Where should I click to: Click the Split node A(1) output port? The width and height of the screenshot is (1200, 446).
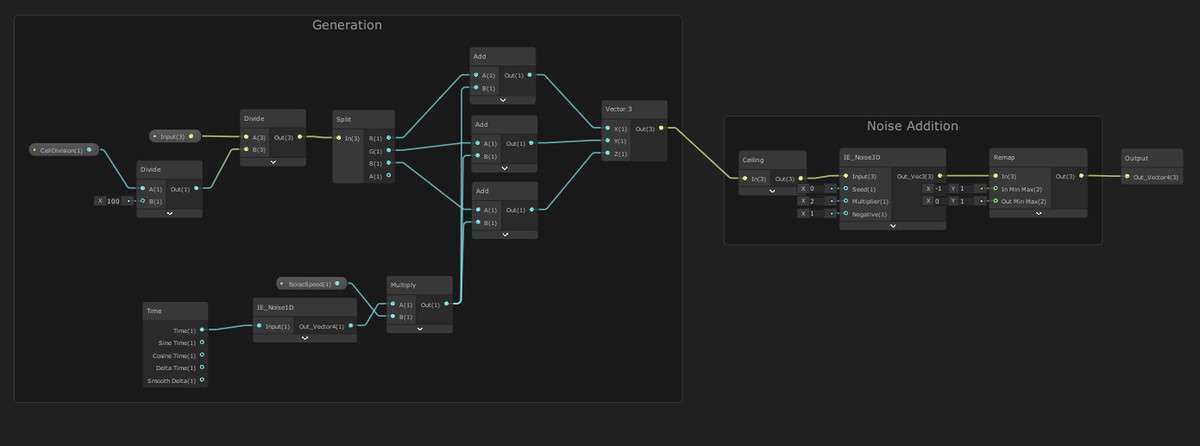389,176
